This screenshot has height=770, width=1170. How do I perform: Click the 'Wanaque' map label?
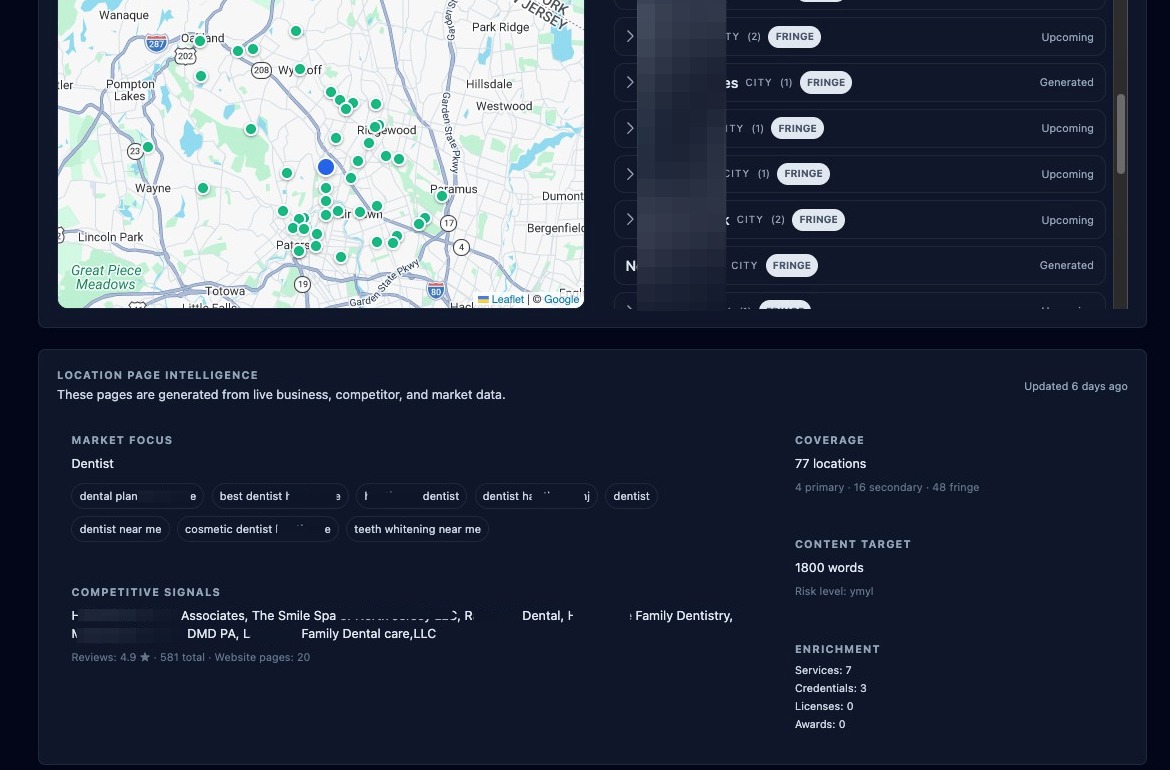tap(124, 15)
